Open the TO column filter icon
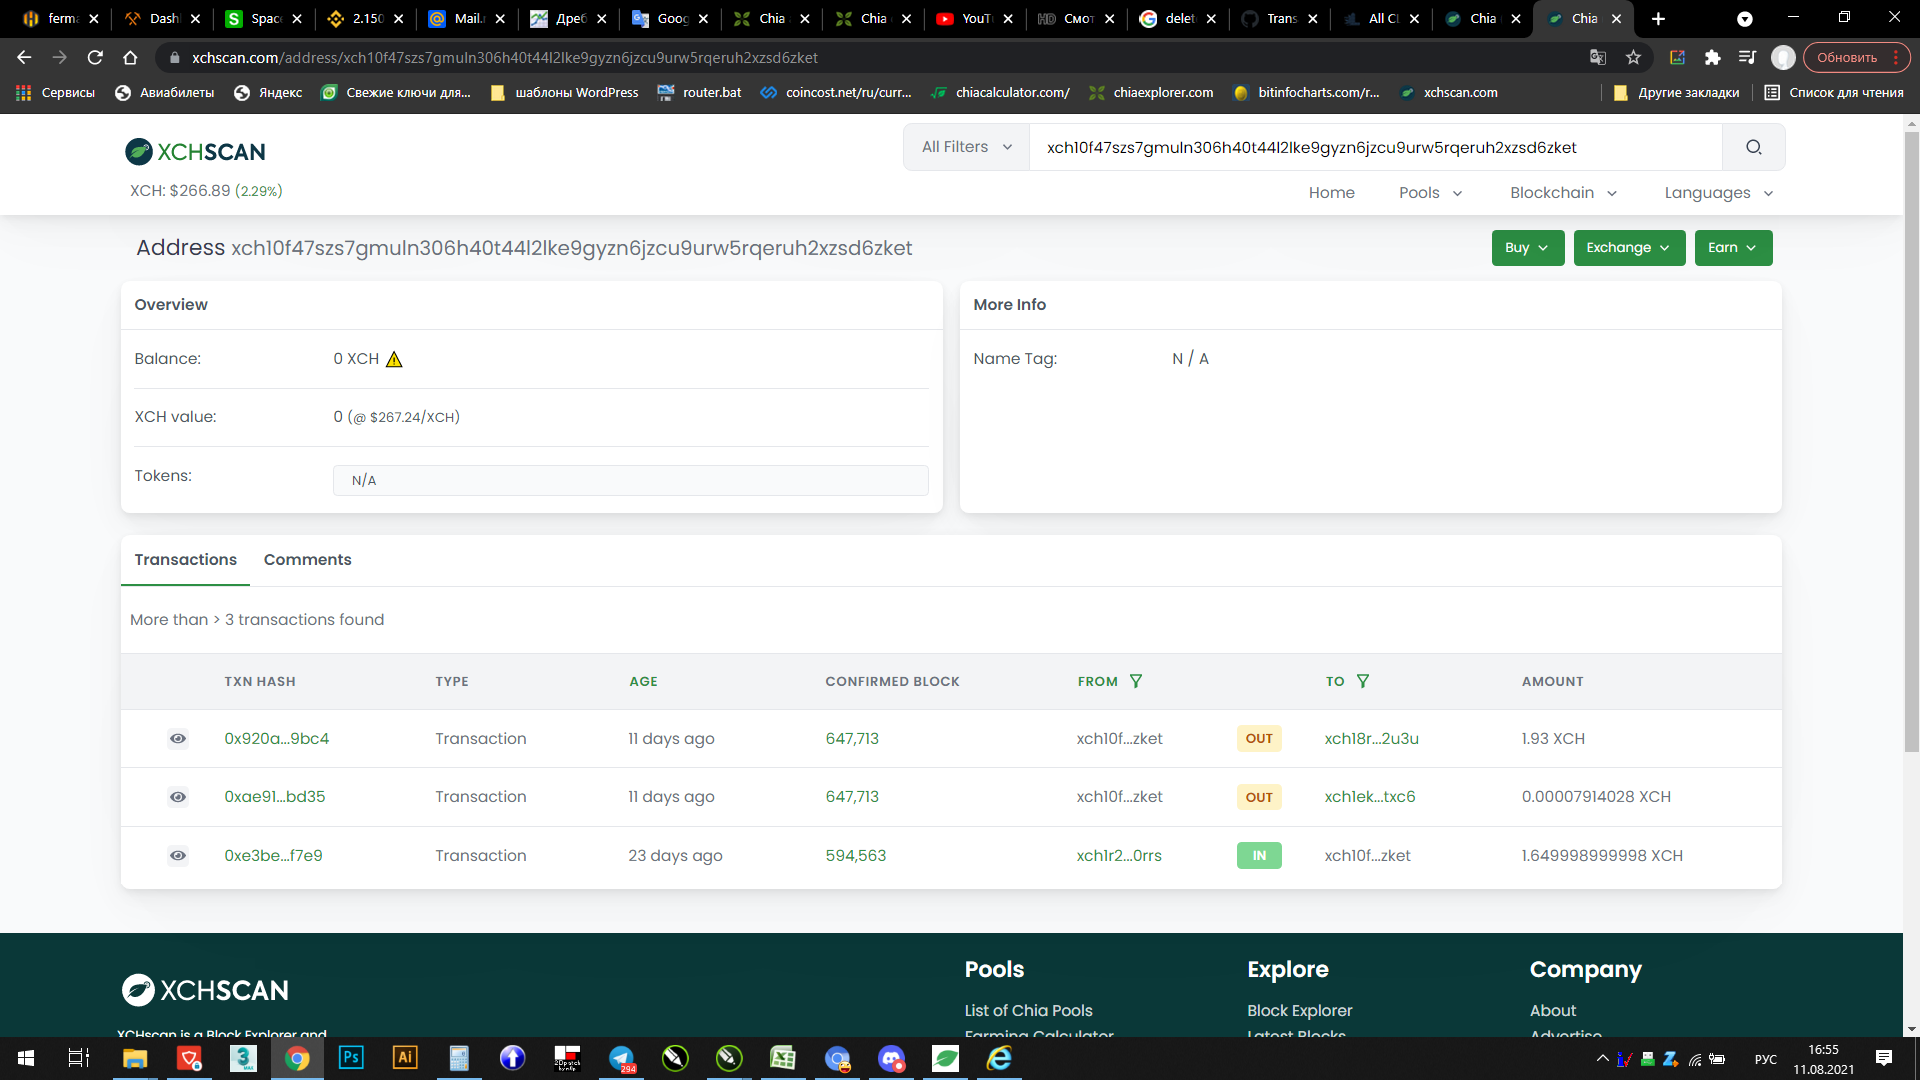Image resolution: width=1920 pixels, height=1080 pixels. pyautogui.click(x=1363, y=681)
